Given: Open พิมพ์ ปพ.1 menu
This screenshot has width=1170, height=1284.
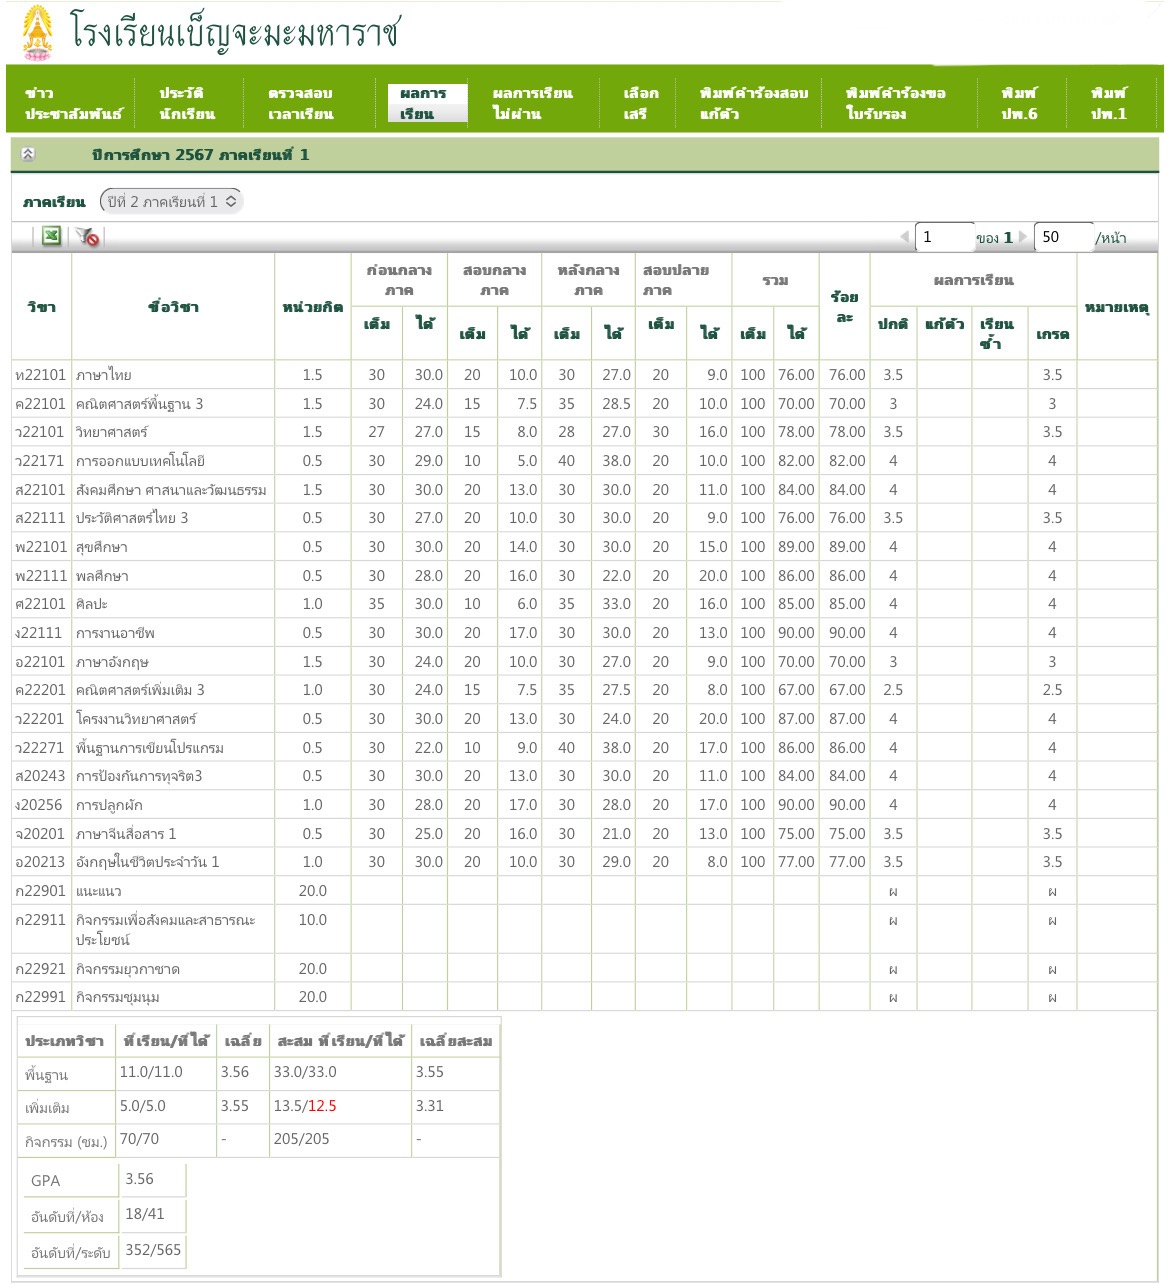Looking at the screenshot, I should [x=1109, y=103].
